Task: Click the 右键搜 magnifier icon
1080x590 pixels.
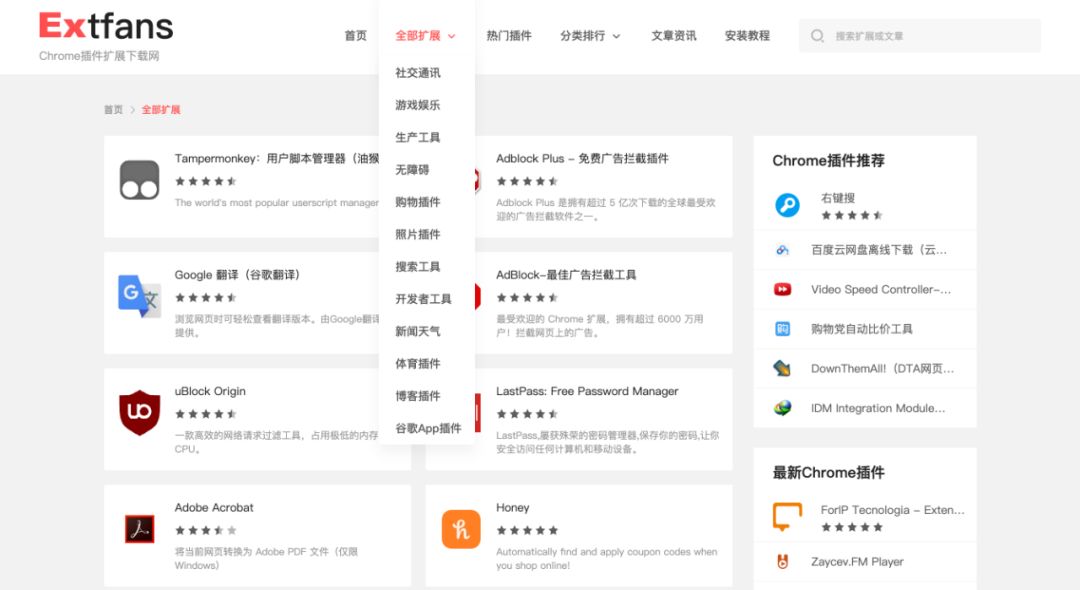Action: point(787,205)
